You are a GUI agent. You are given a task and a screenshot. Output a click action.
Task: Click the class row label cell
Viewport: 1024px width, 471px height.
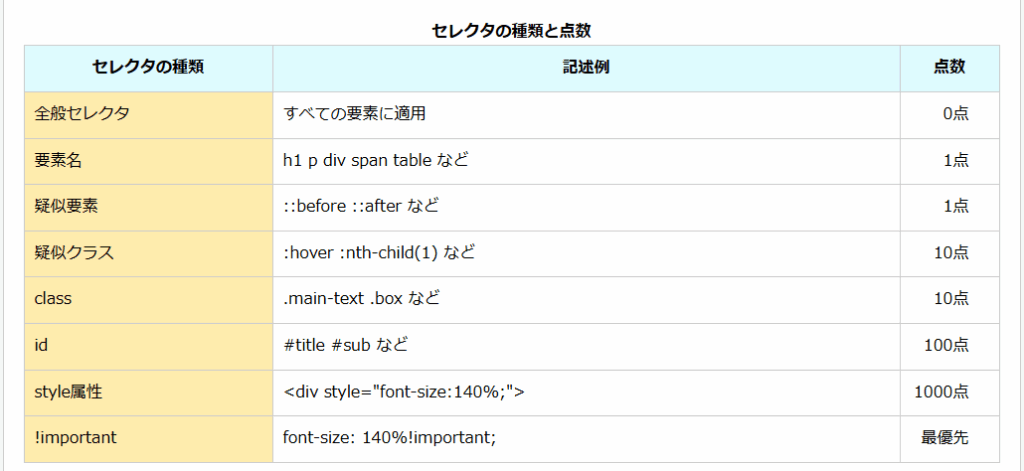click(x=148, y=300)
